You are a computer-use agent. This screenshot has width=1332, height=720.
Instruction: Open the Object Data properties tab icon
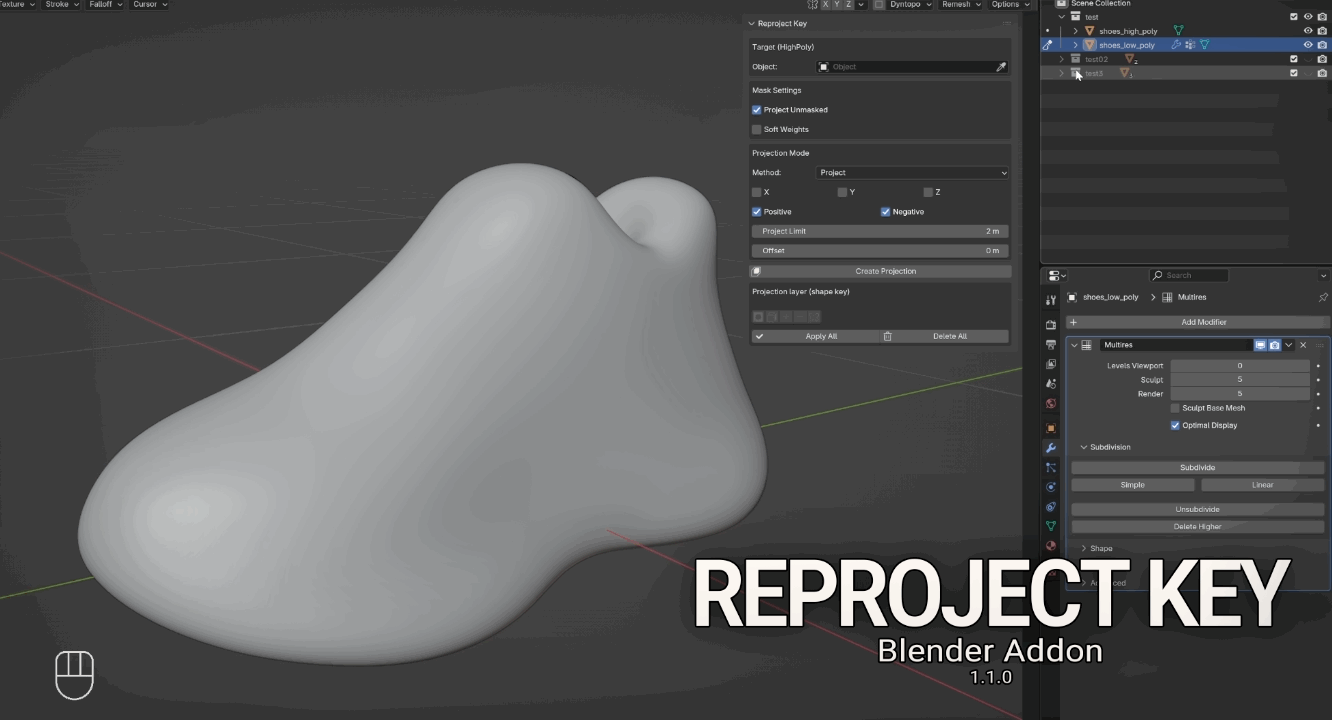point(1051,526)
